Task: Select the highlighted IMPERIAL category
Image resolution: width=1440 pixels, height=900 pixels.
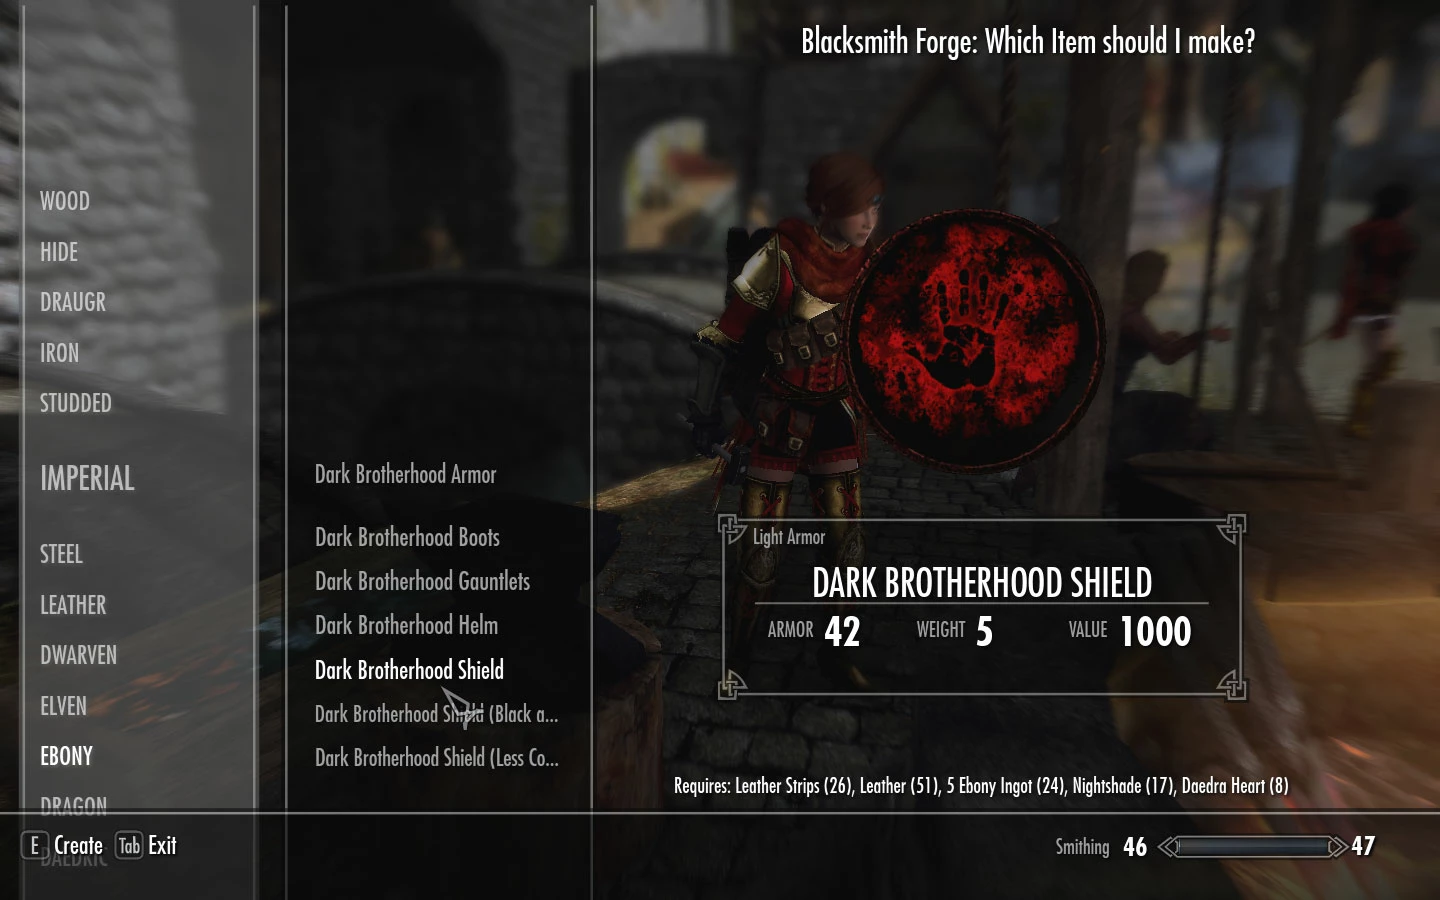Action: pos(87,478)
